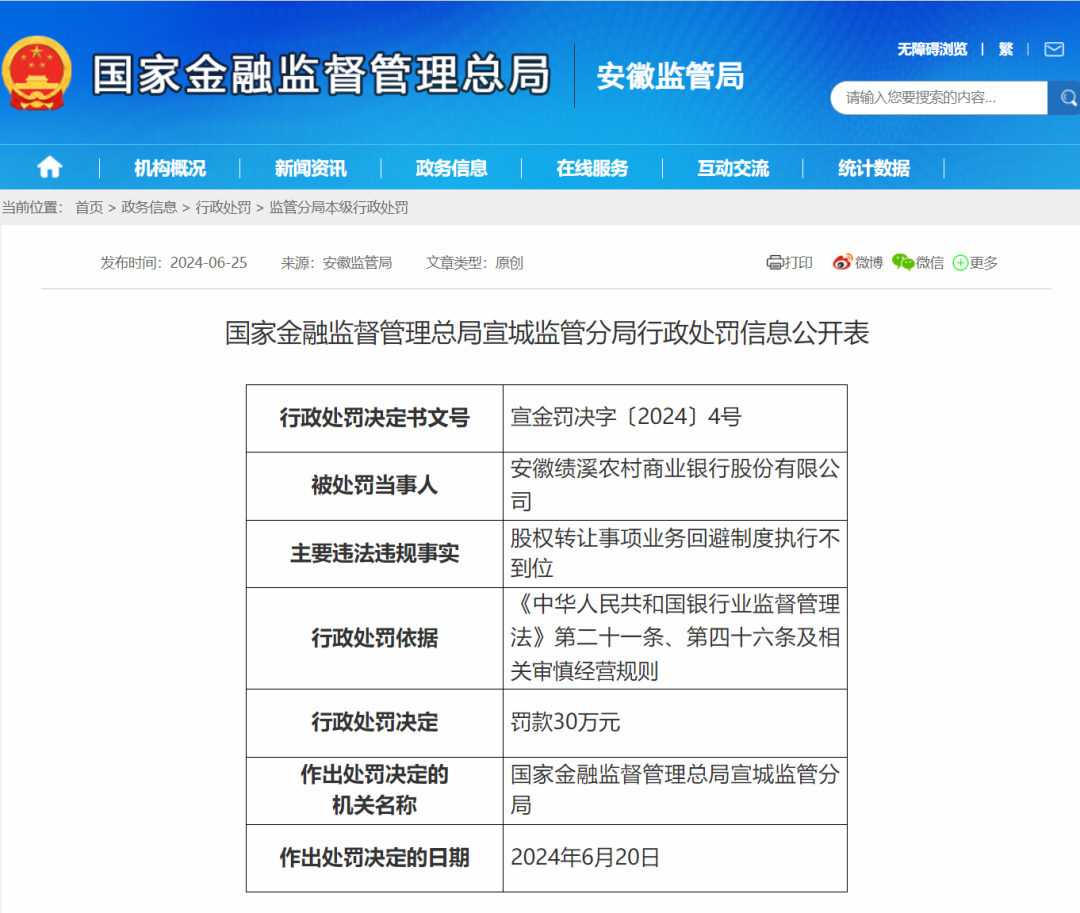Click the legal basis cell 中华人民共和国银行业监督管理法

tap(675, 638)
